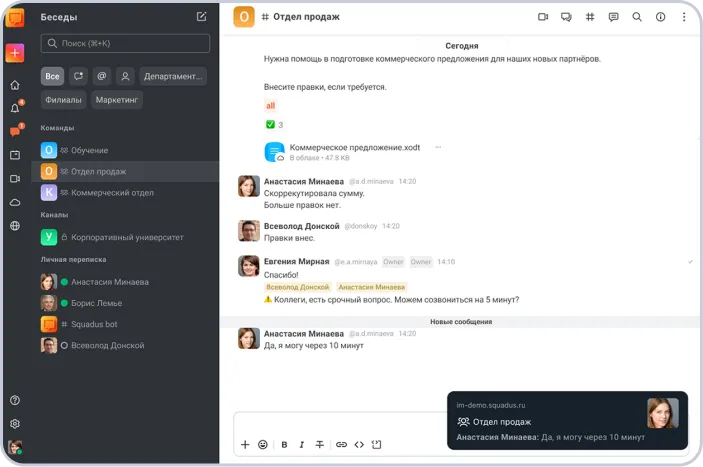Open the kebab menu in chat header
This screenshot has height=467, width=703.
(x=684, y=17)
